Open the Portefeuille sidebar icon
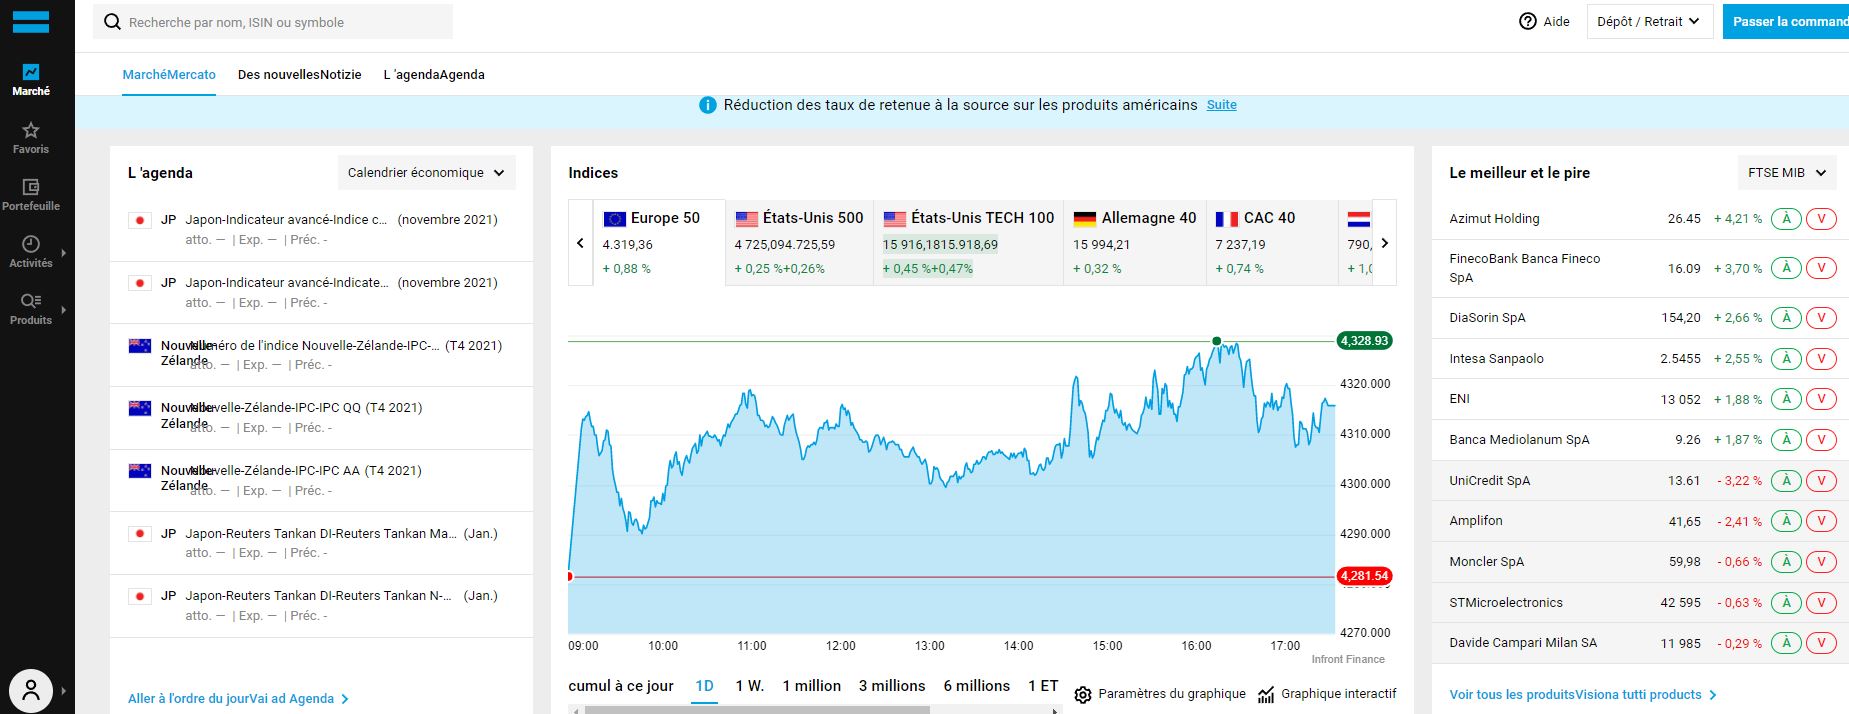Screen dimensions: 1849x714 [31, 187]
